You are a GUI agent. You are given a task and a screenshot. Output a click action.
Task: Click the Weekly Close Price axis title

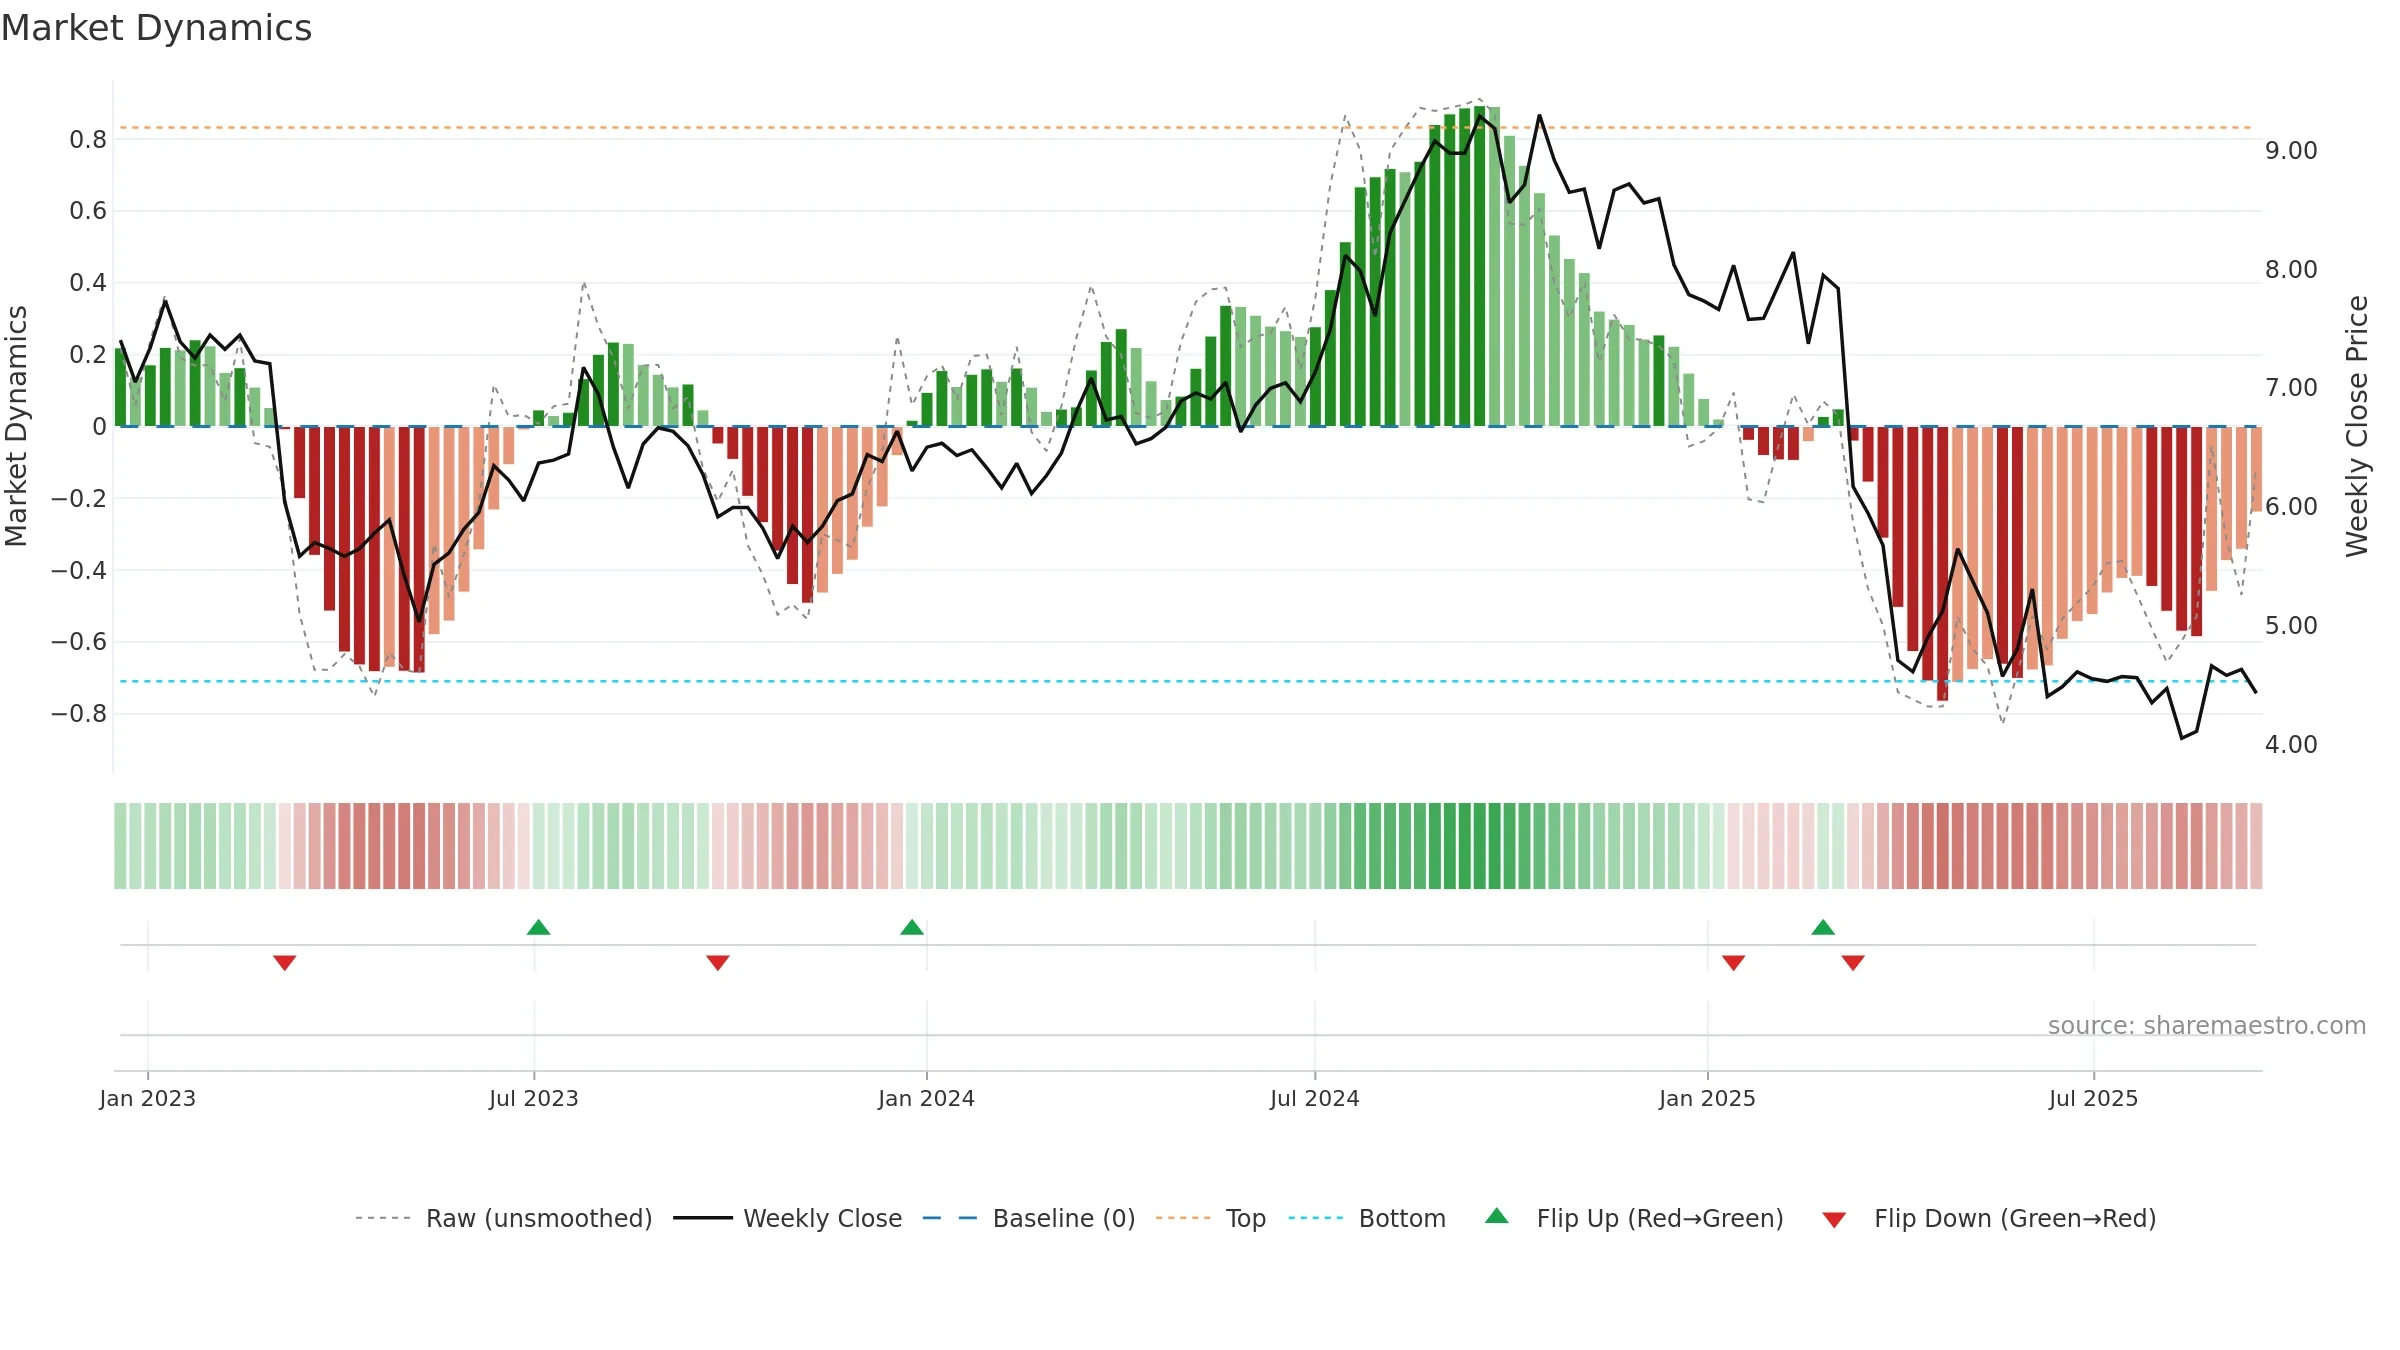coord(2357,426)
